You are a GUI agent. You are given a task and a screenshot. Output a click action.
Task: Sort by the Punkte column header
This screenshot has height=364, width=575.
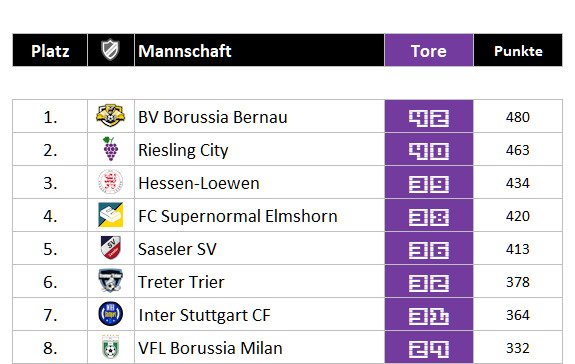coord(518,51)
